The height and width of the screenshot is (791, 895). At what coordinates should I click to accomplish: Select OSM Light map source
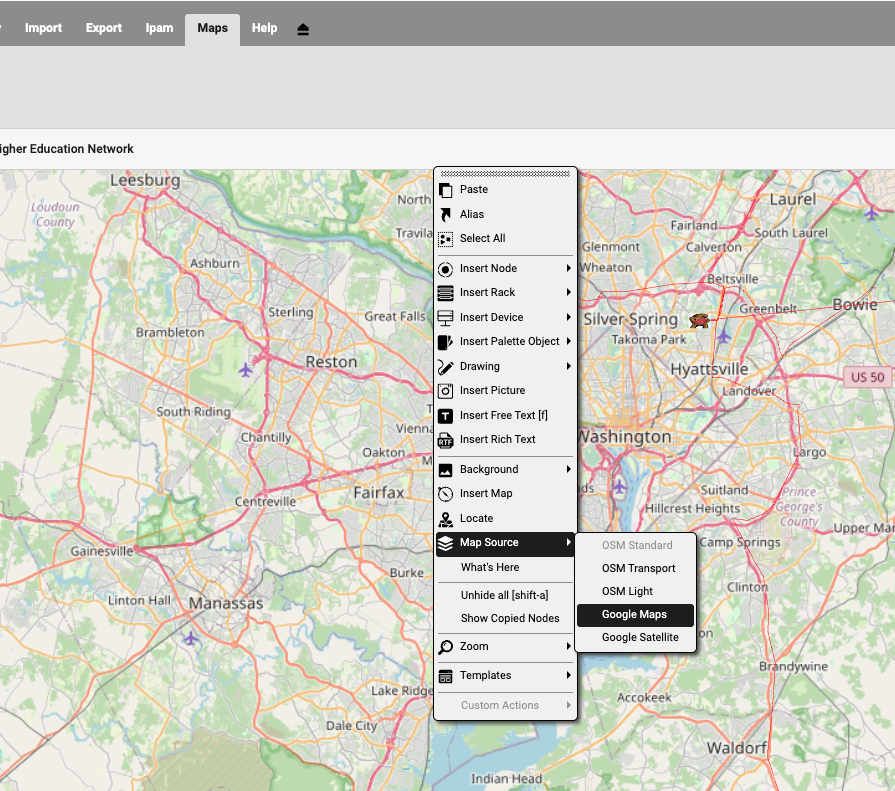tap(627, 591)
